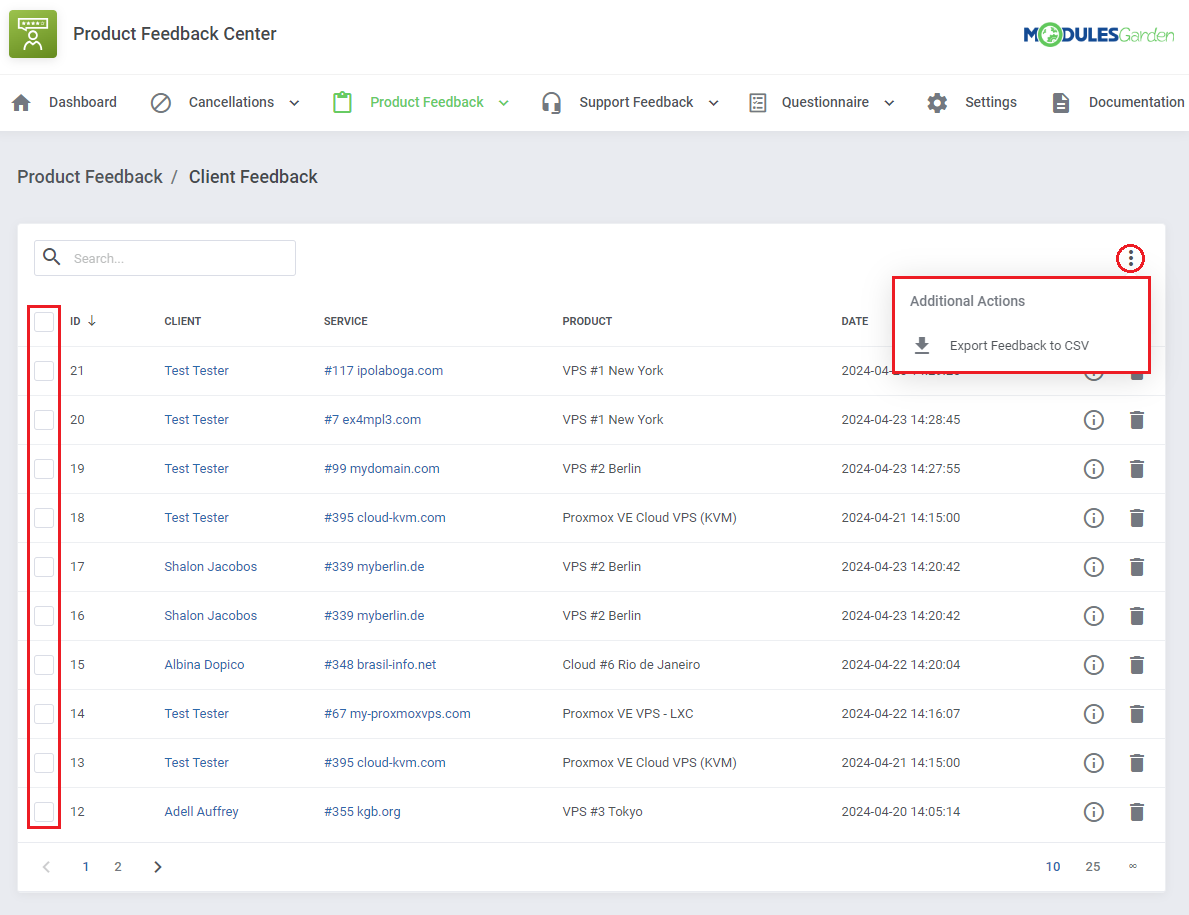The height and width of the screenshot is (915, 1189).
Task: Click the magnifier search icon
Action: point(52,257)
